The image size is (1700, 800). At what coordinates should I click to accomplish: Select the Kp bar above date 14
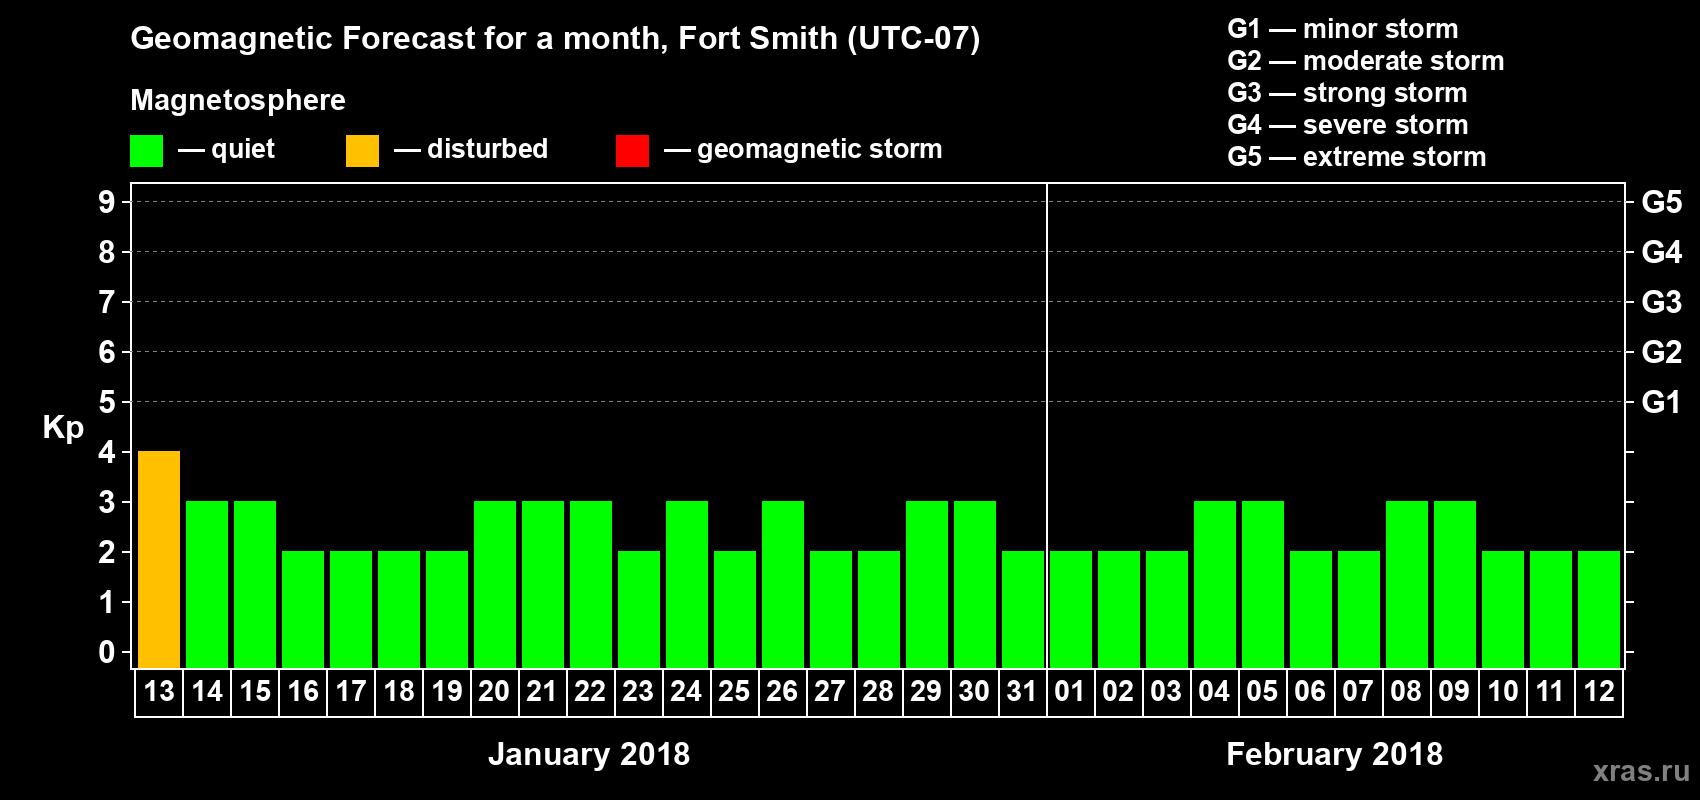207,584
